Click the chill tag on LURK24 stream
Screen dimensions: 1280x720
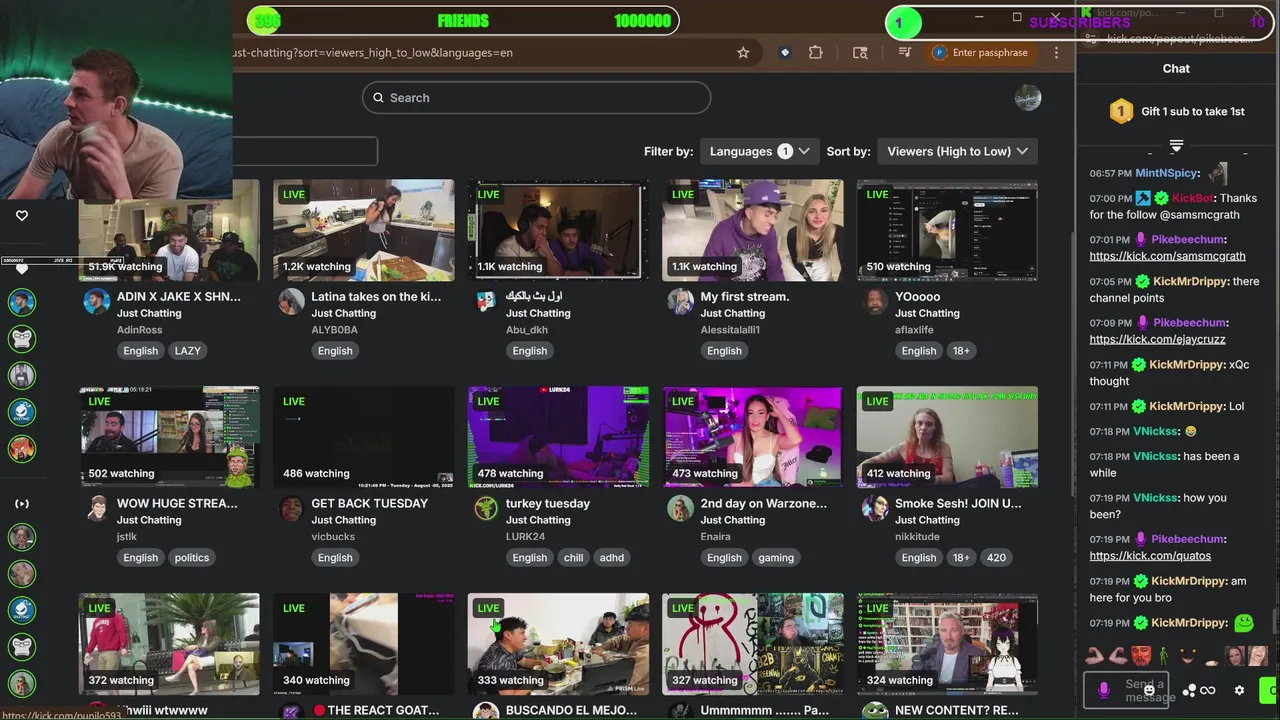point(573,558)
